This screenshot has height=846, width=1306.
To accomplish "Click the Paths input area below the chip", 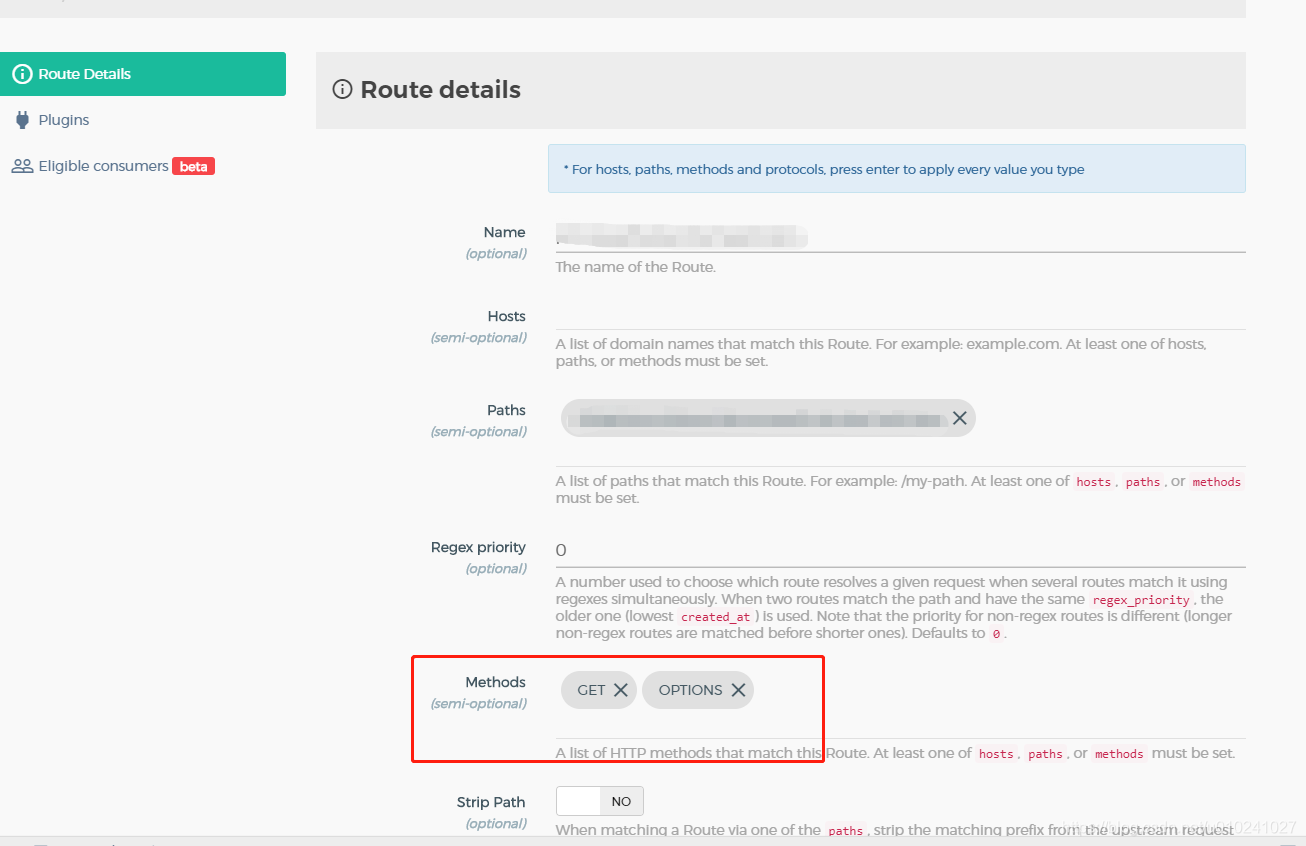I will [900, 453].
